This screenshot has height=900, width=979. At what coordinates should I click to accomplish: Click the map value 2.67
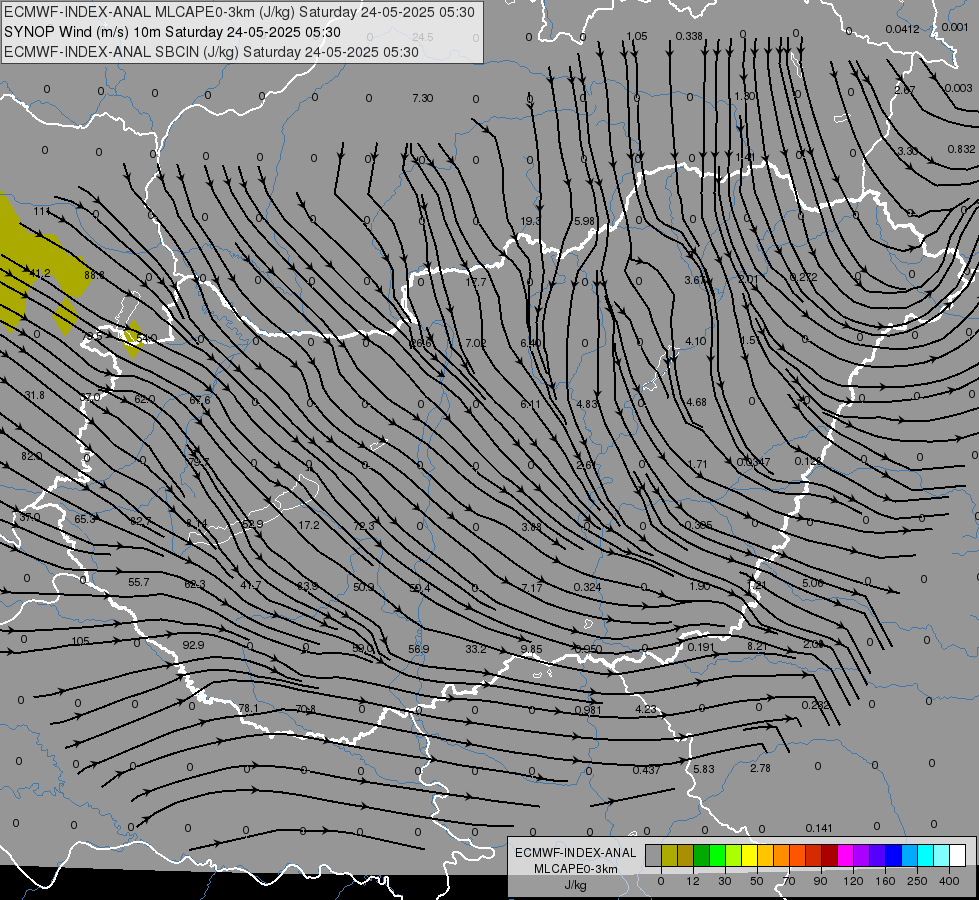coord(905,90)
